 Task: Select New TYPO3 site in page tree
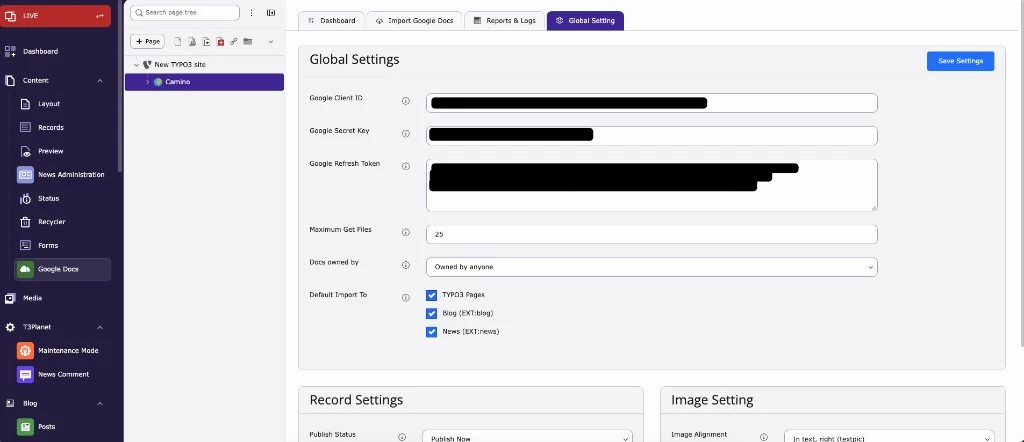(180, 65)
